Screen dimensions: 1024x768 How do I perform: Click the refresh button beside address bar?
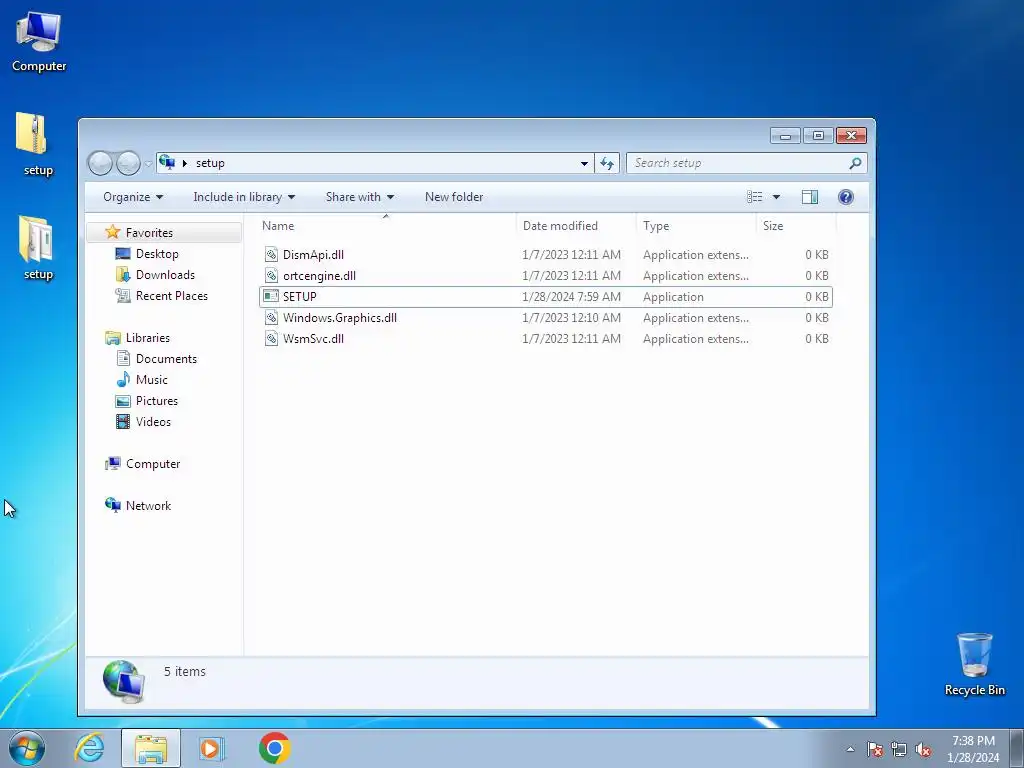point(607,163)
